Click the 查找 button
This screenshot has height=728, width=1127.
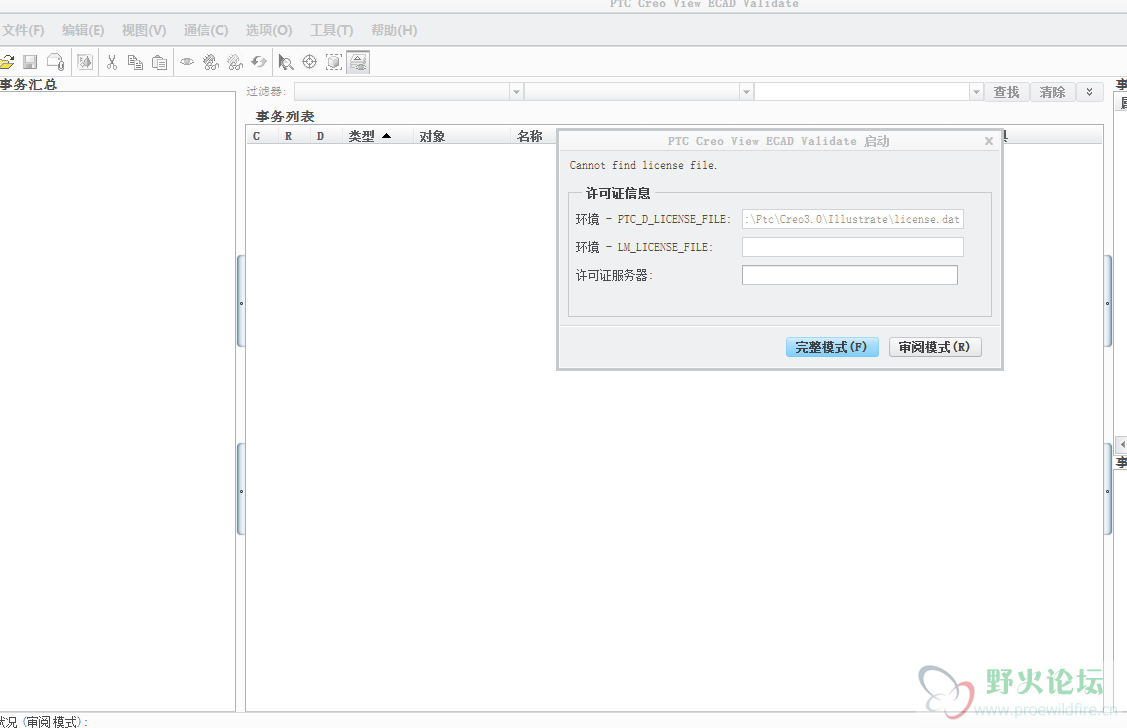(1006, 92)
